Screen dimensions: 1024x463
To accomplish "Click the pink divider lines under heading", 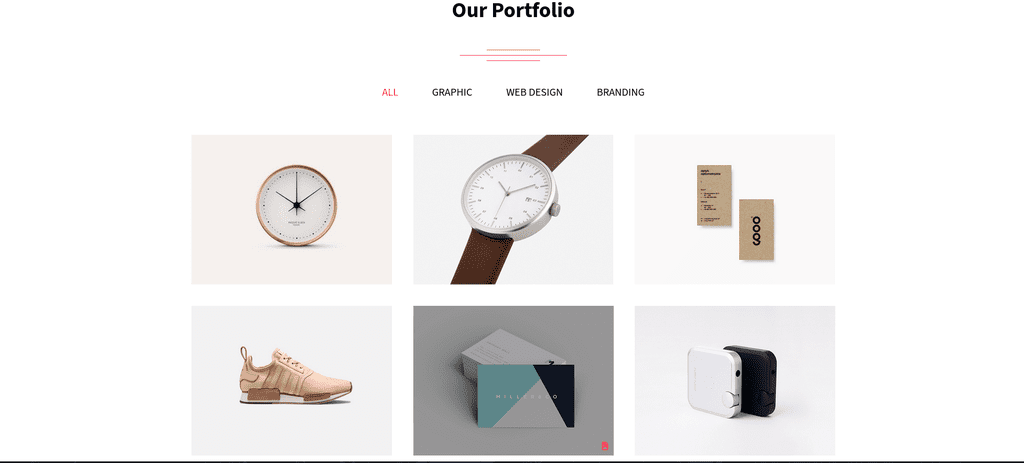I will tap(513, 56).
